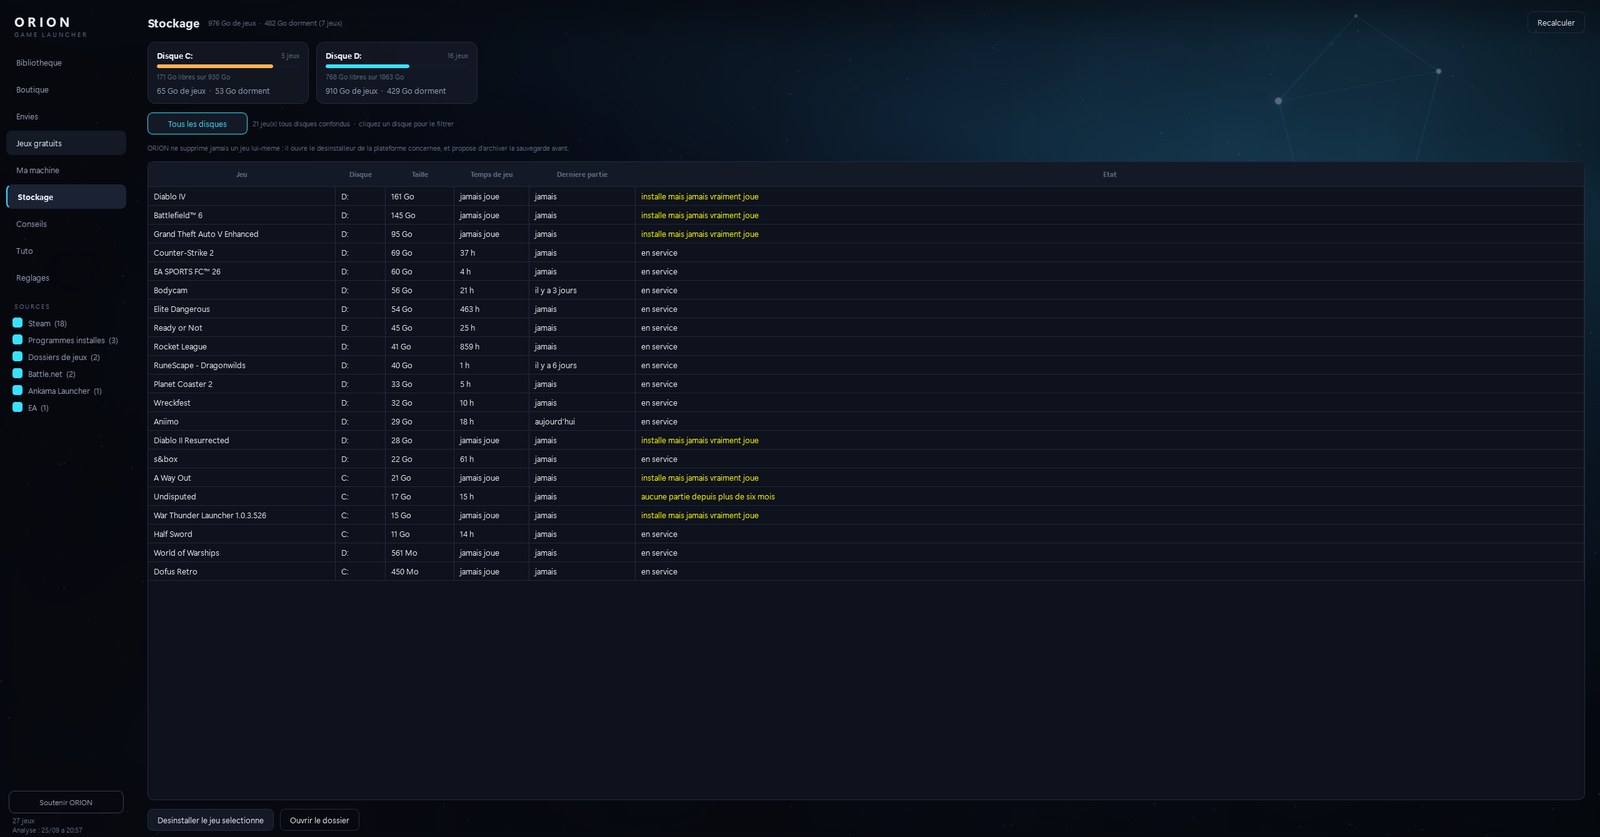Open the Ma machine page
The width and height of the screenshot is (1600, 837).
(x=66, y=170)
